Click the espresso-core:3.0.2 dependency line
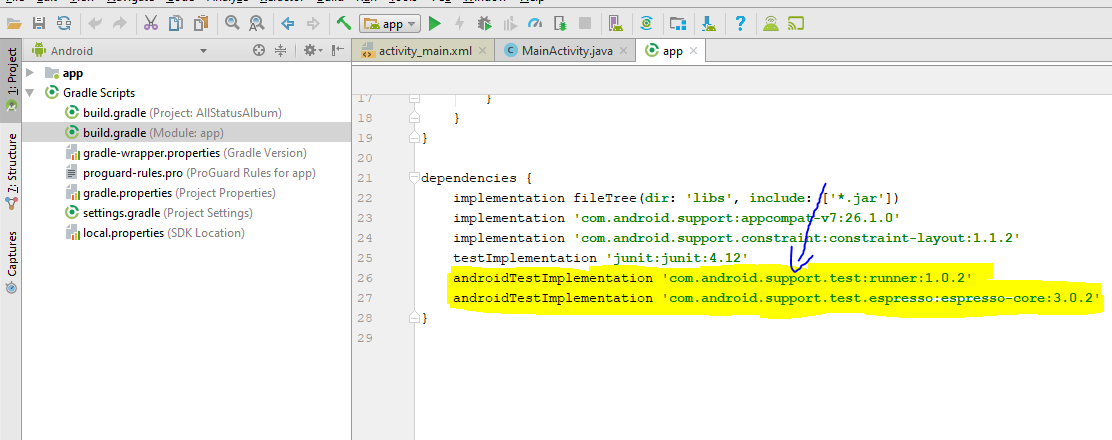The image size is (1112, 440). pos(777,298)
